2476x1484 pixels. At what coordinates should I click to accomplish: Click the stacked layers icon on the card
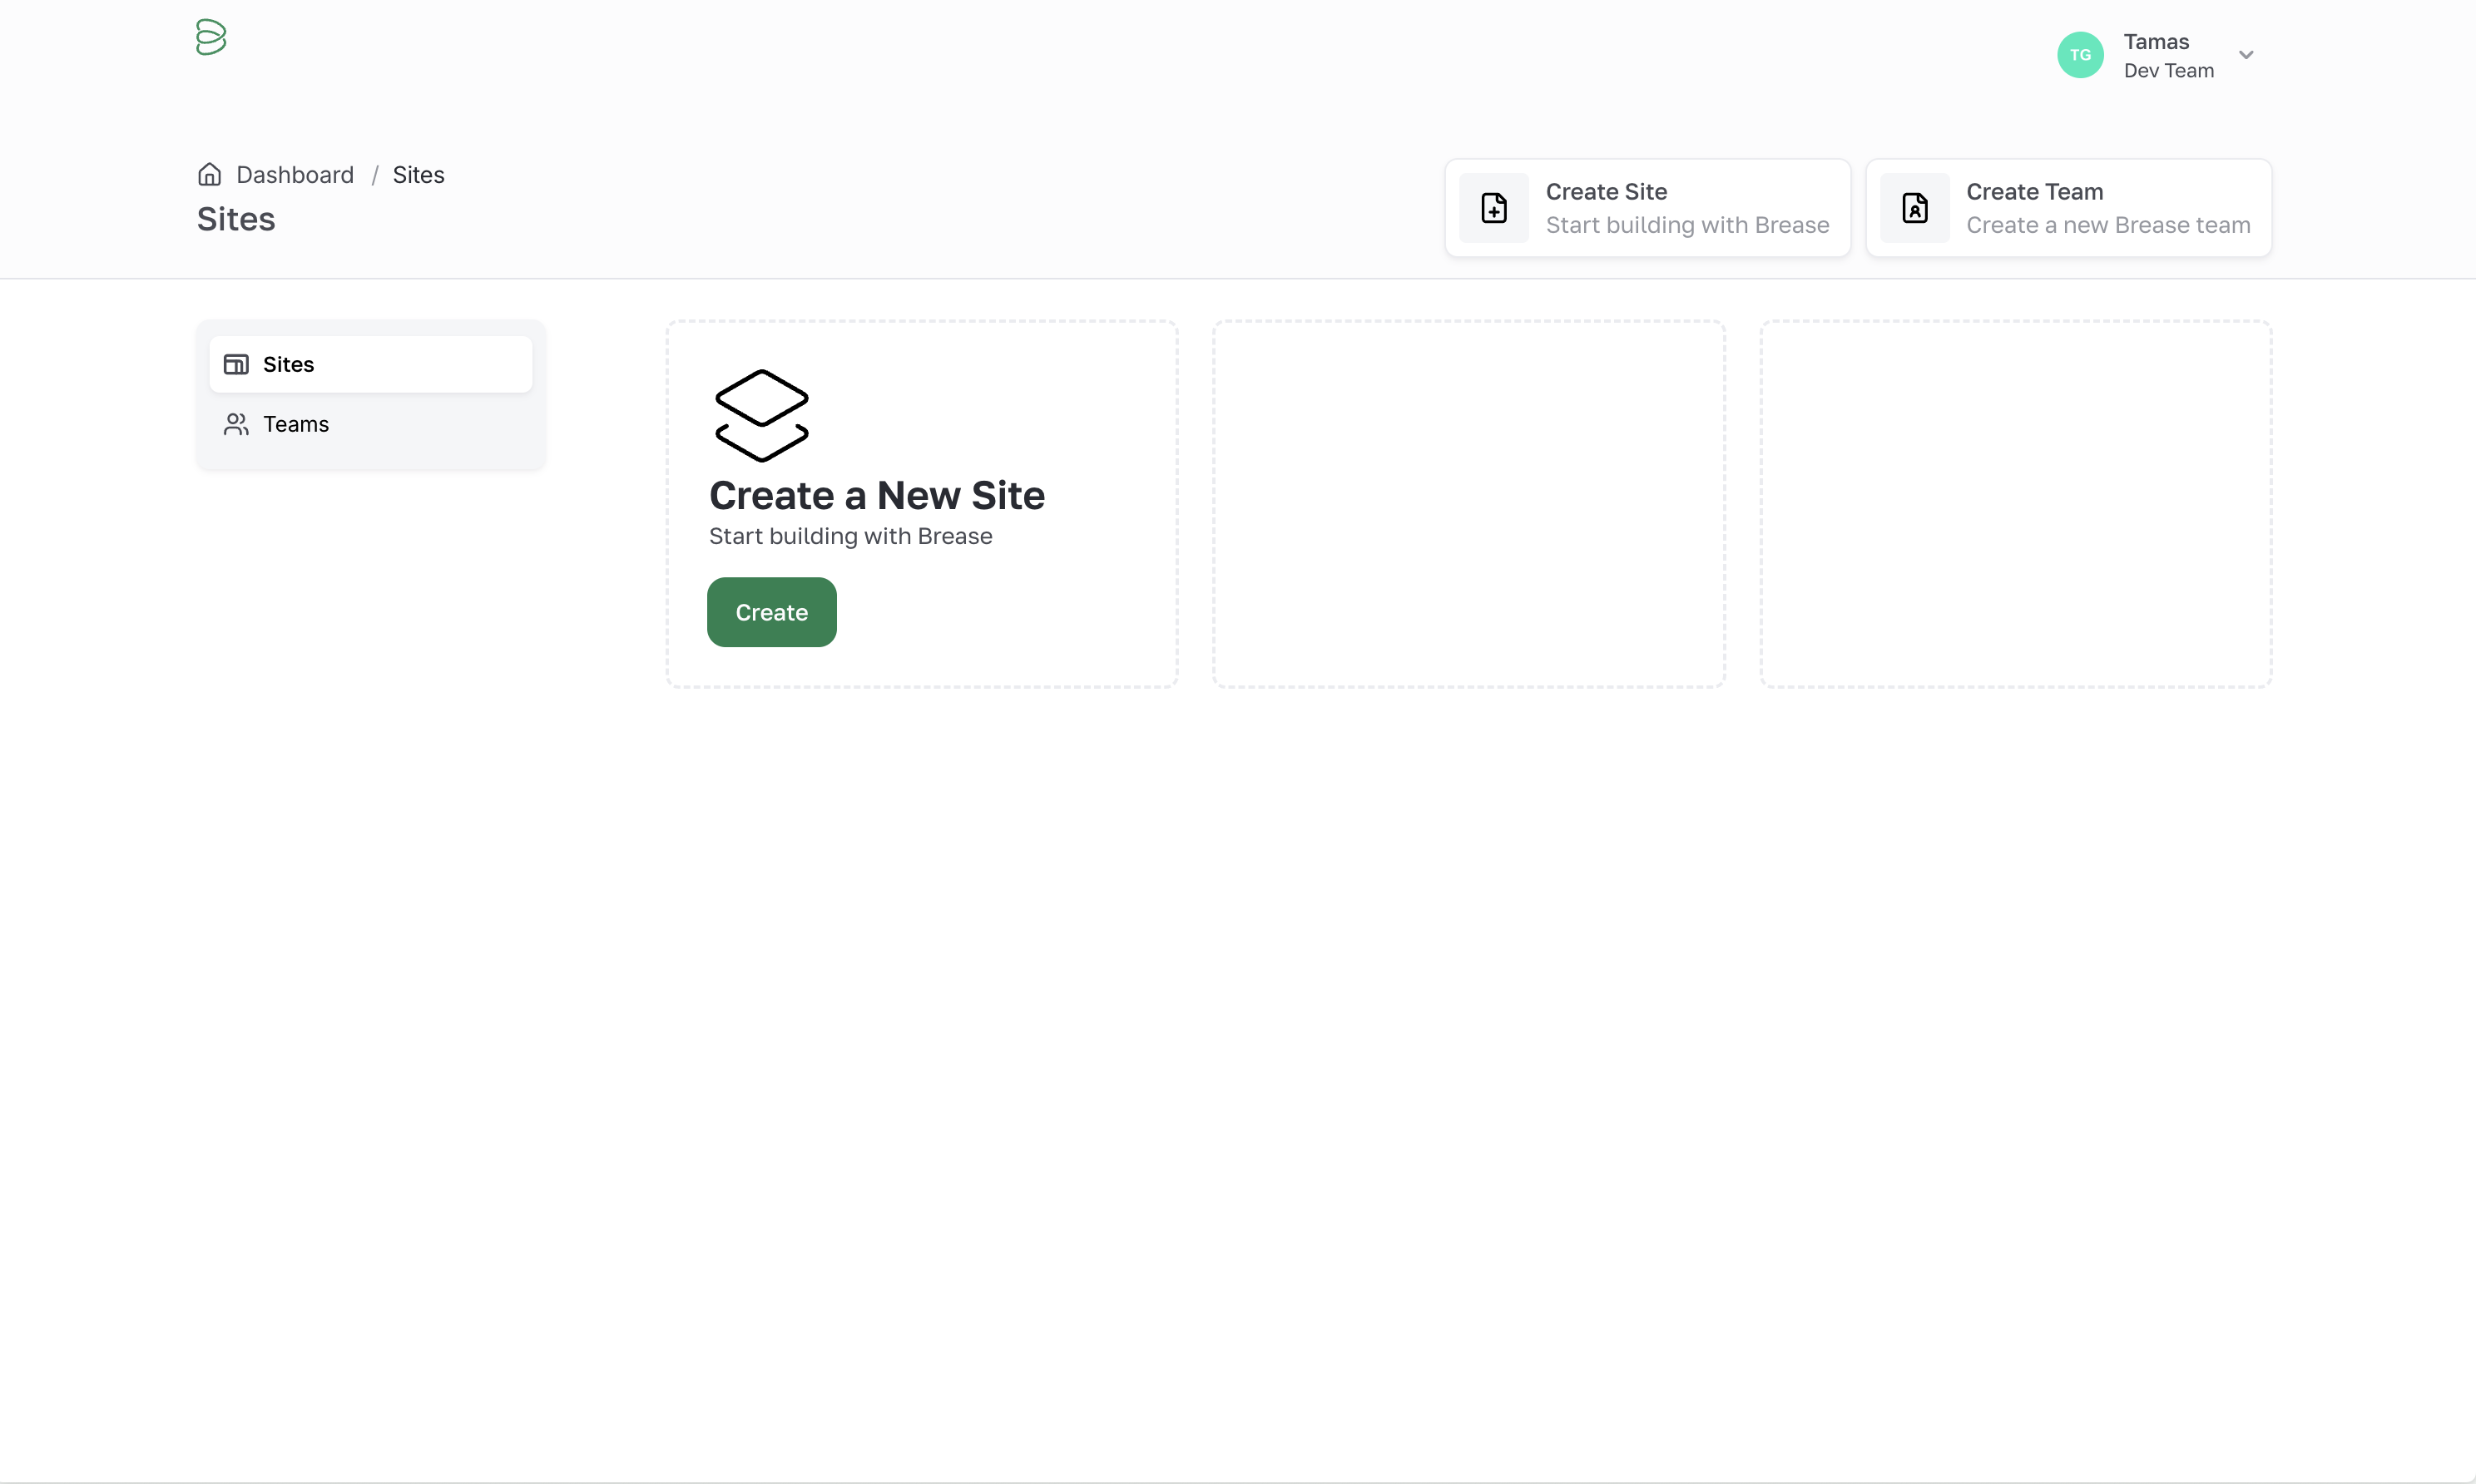coord(761,415)
